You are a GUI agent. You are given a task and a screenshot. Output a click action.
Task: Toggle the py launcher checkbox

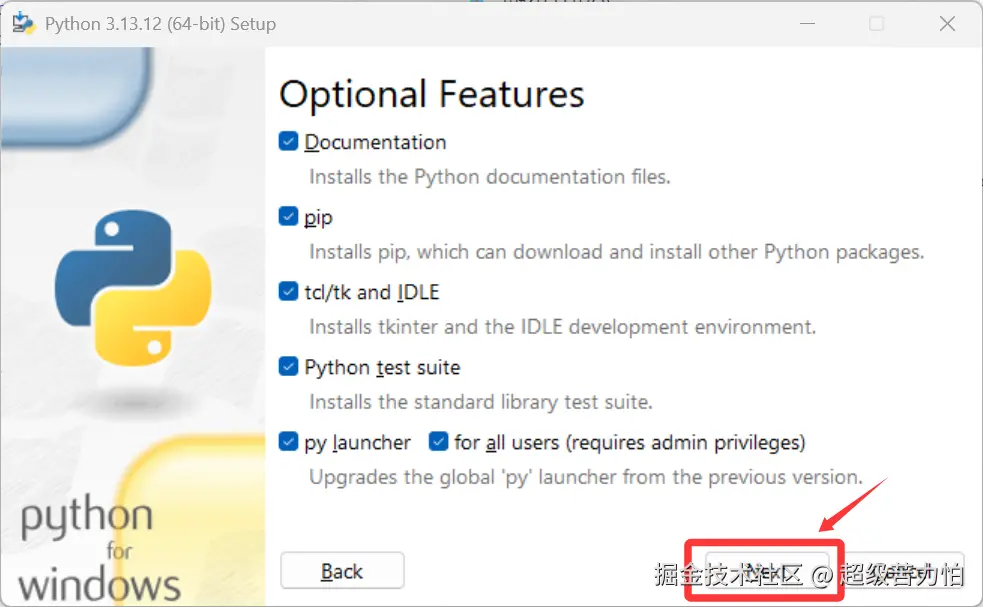288,442
